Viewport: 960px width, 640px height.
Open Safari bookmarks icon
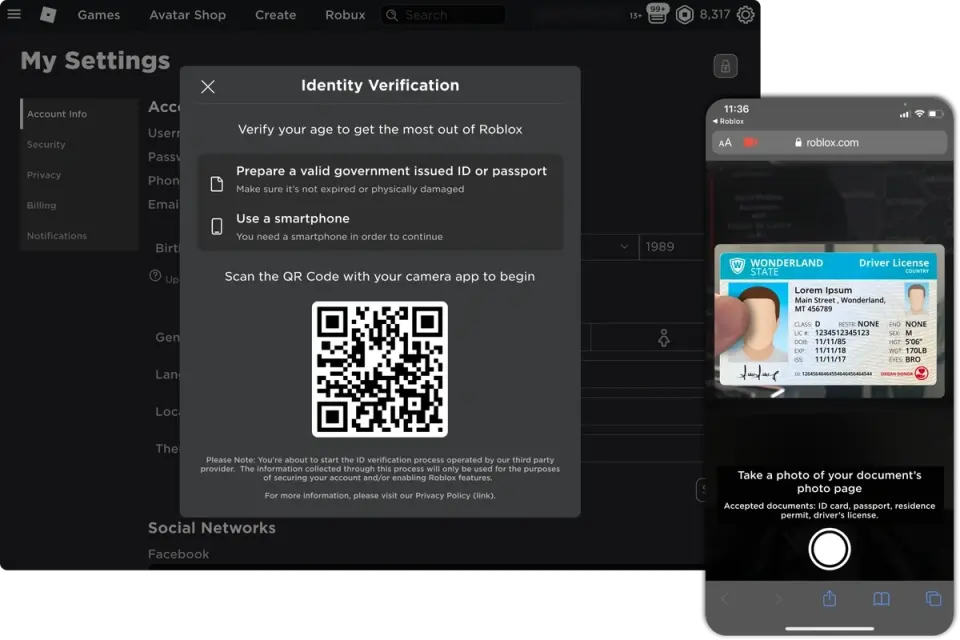pos(881,598)
